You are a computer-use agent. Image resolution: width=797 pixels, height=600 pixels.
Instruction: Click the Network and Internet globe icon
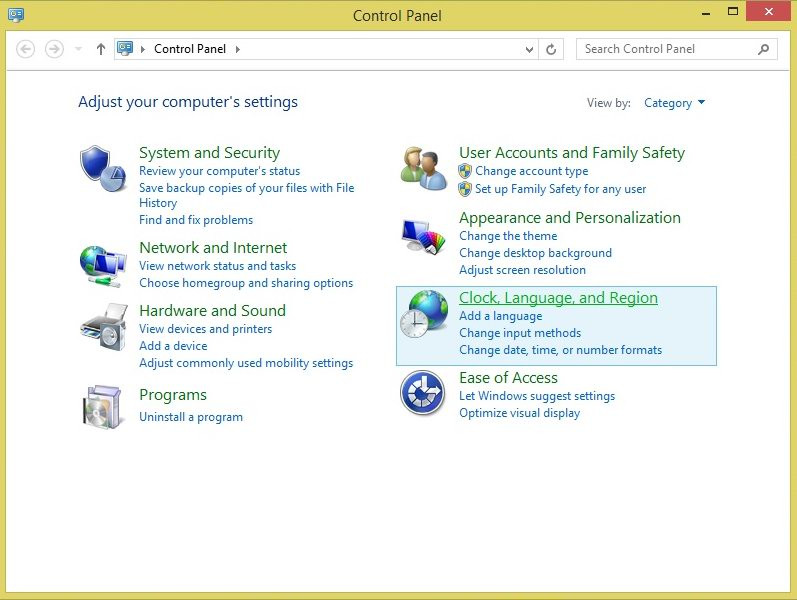[103, 264]
